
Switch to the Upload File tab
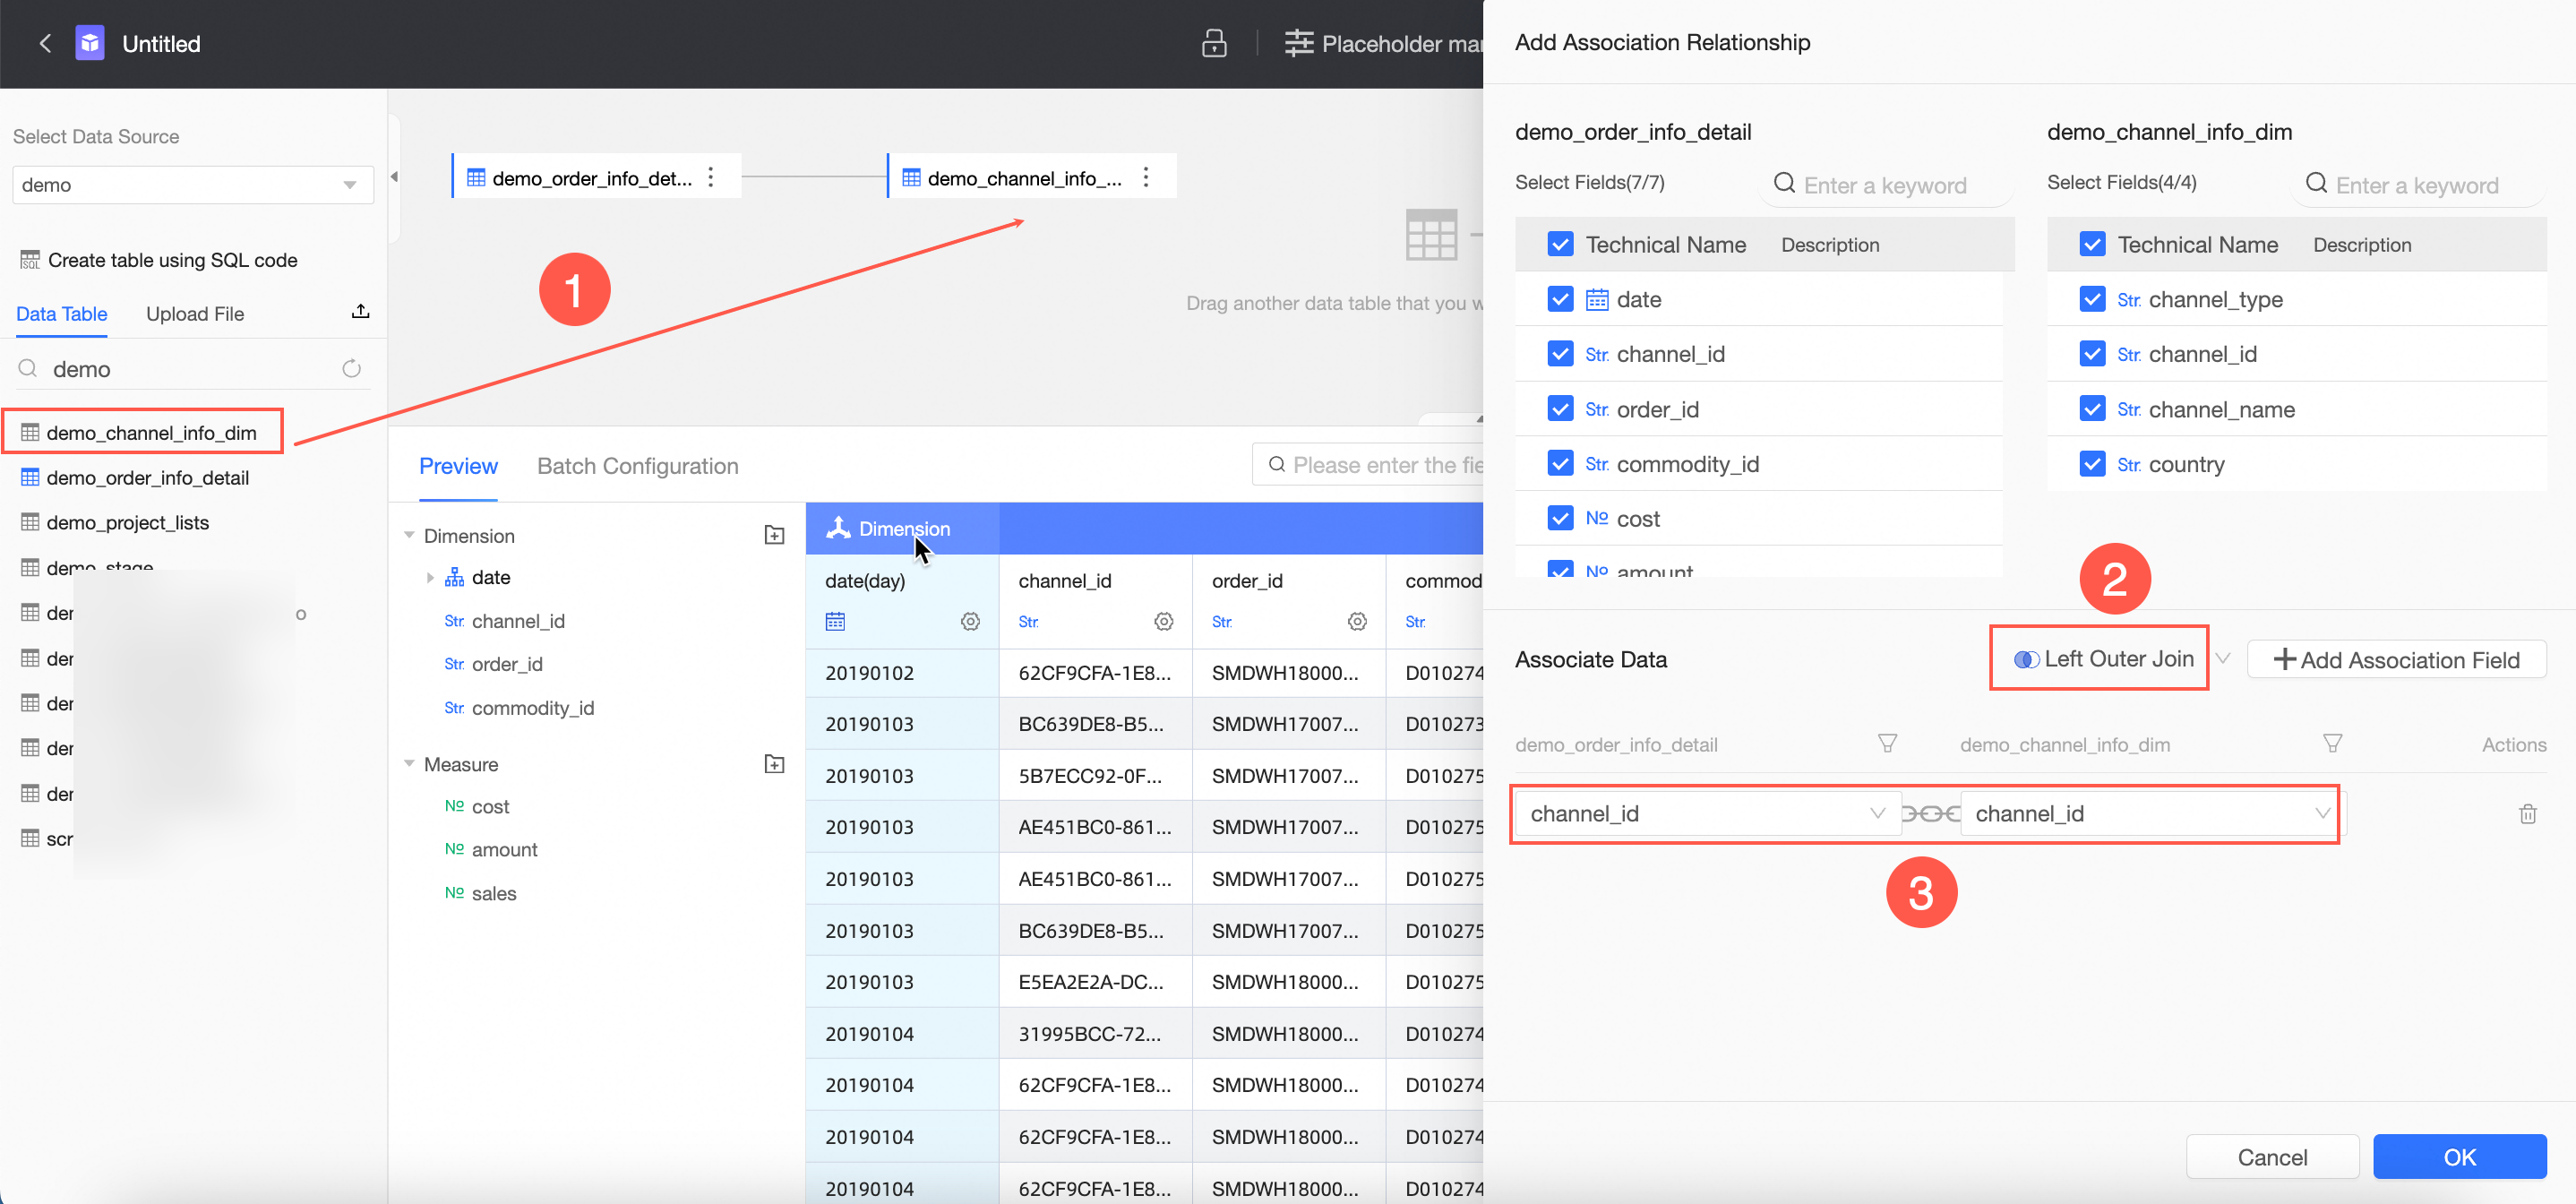(195, 314)
